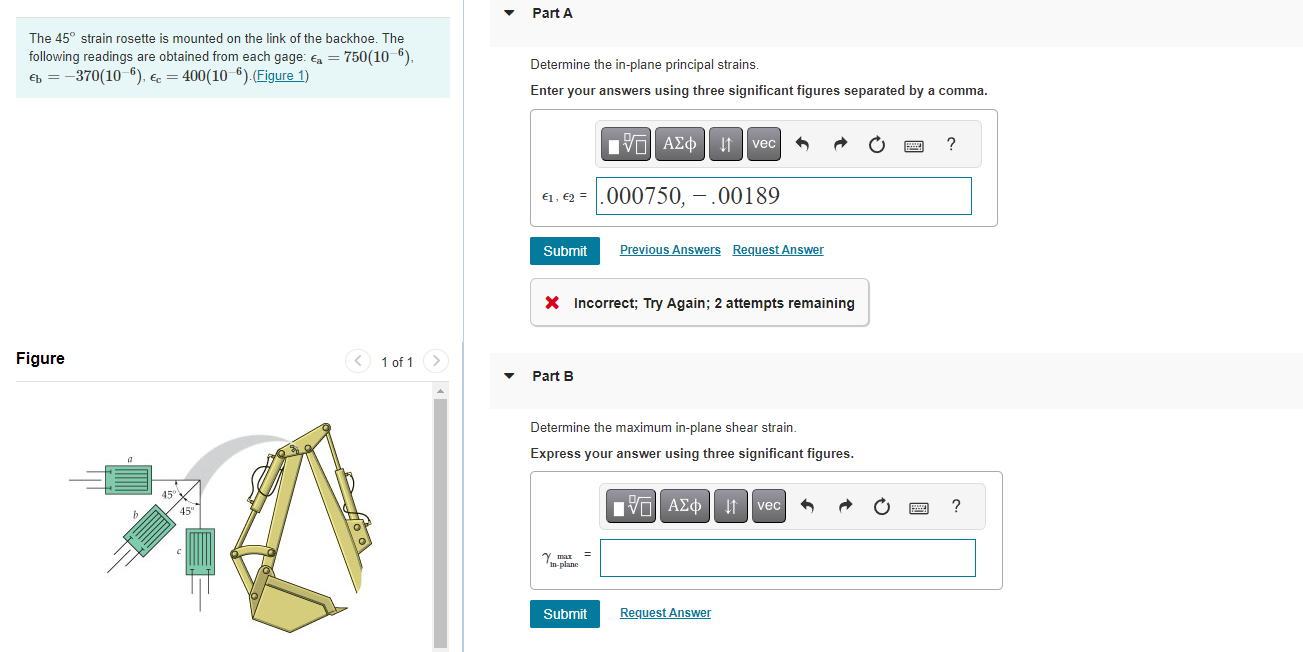The image size is (1303, 652).
Task: Submit the answer for Part A
Action: 564,250
